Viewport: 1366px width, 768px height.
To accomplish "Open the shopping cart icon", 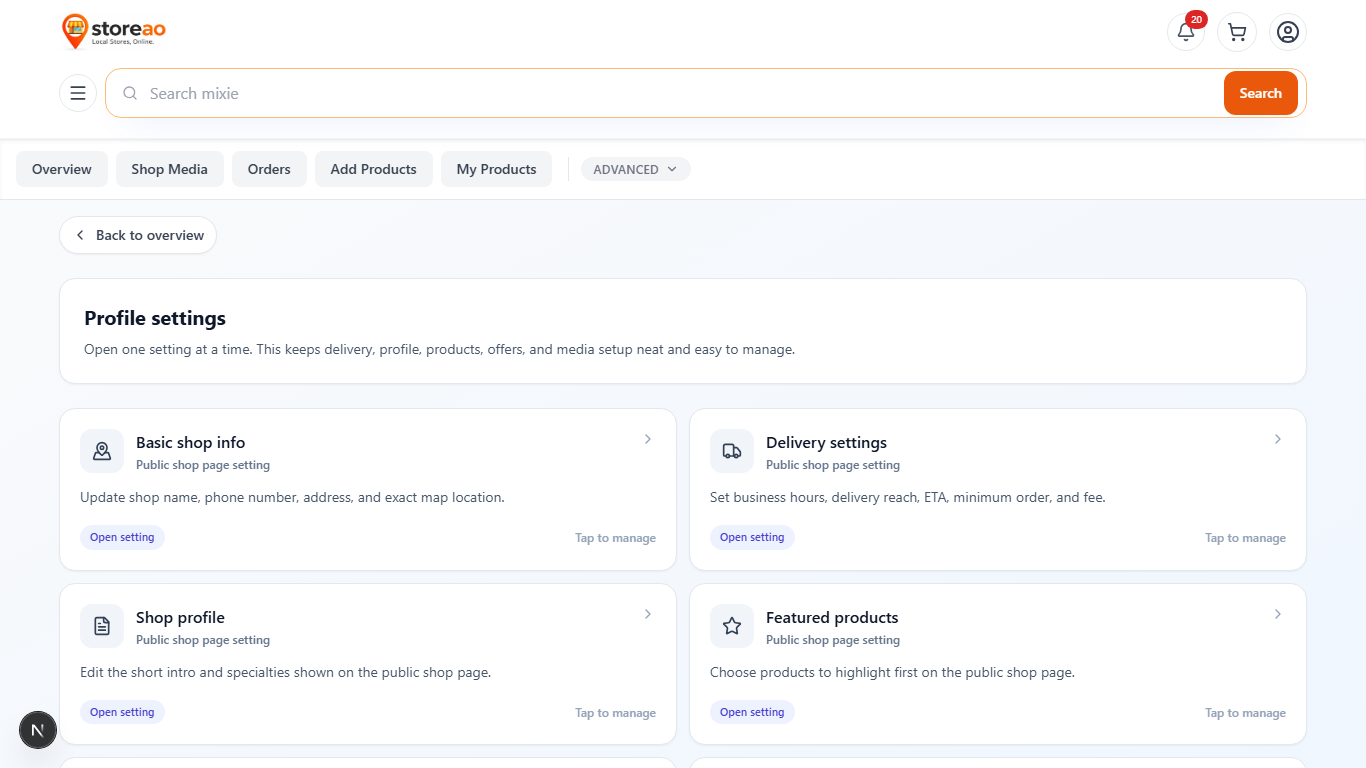I will point(1237,32).
